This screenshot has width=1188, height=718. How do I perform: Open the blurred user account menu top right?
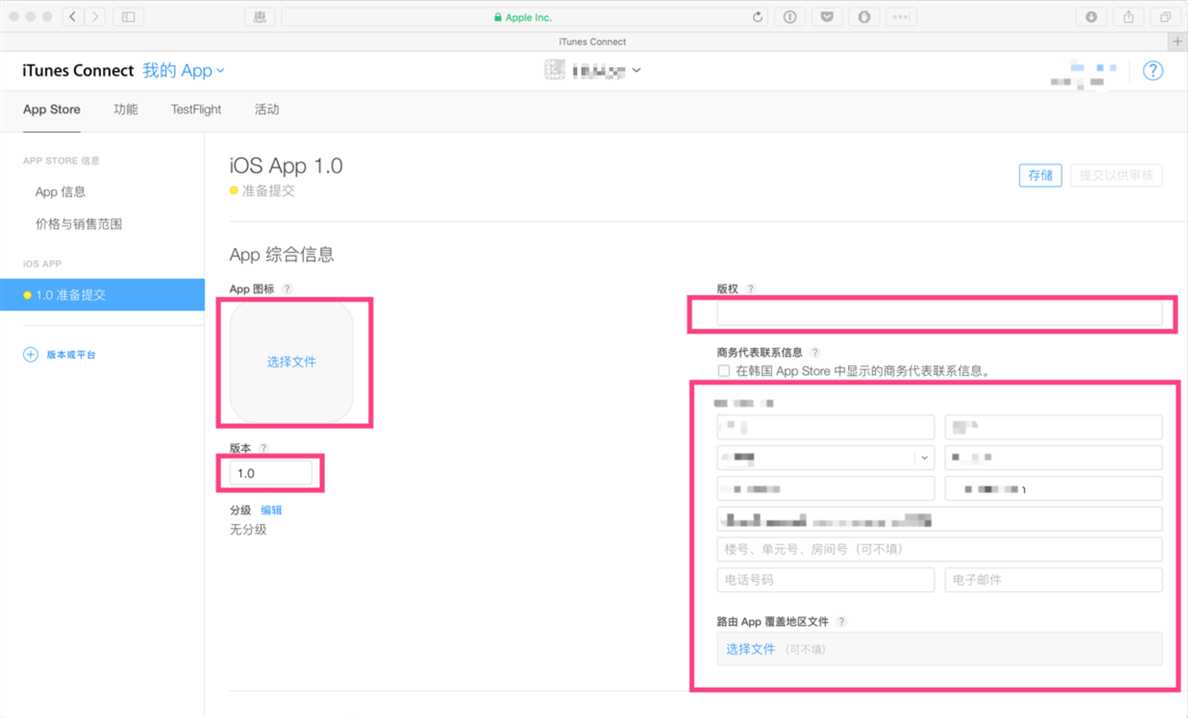tap(1084, 73)
